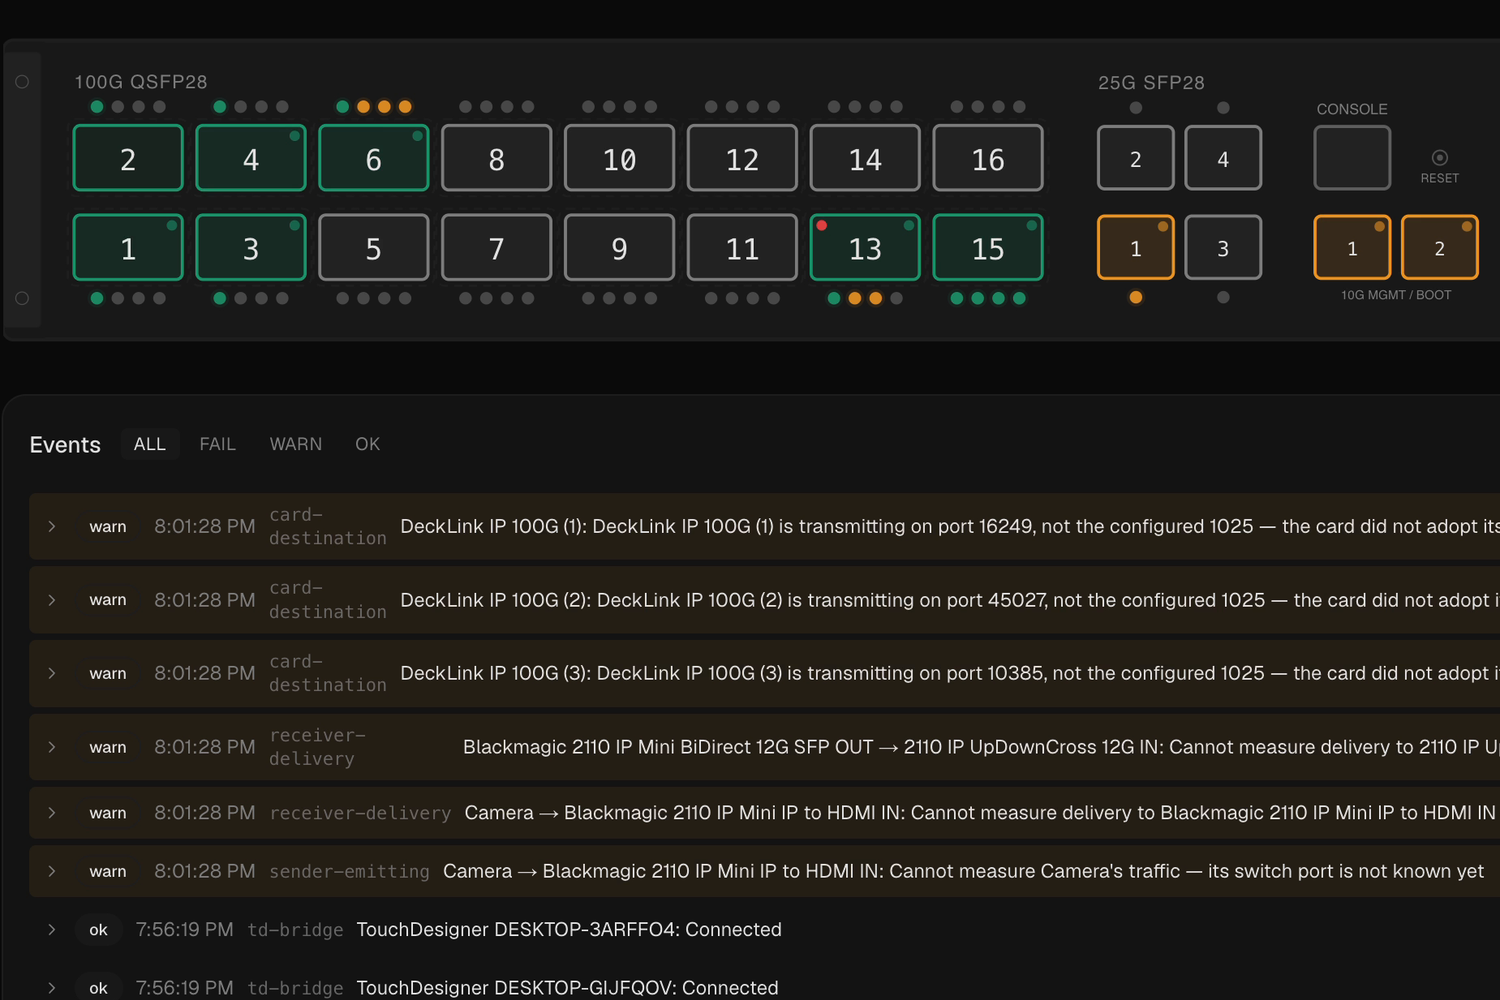Select 100G QSFP28 port 4
This screenshot has width=1500, height=1000.
251,158
